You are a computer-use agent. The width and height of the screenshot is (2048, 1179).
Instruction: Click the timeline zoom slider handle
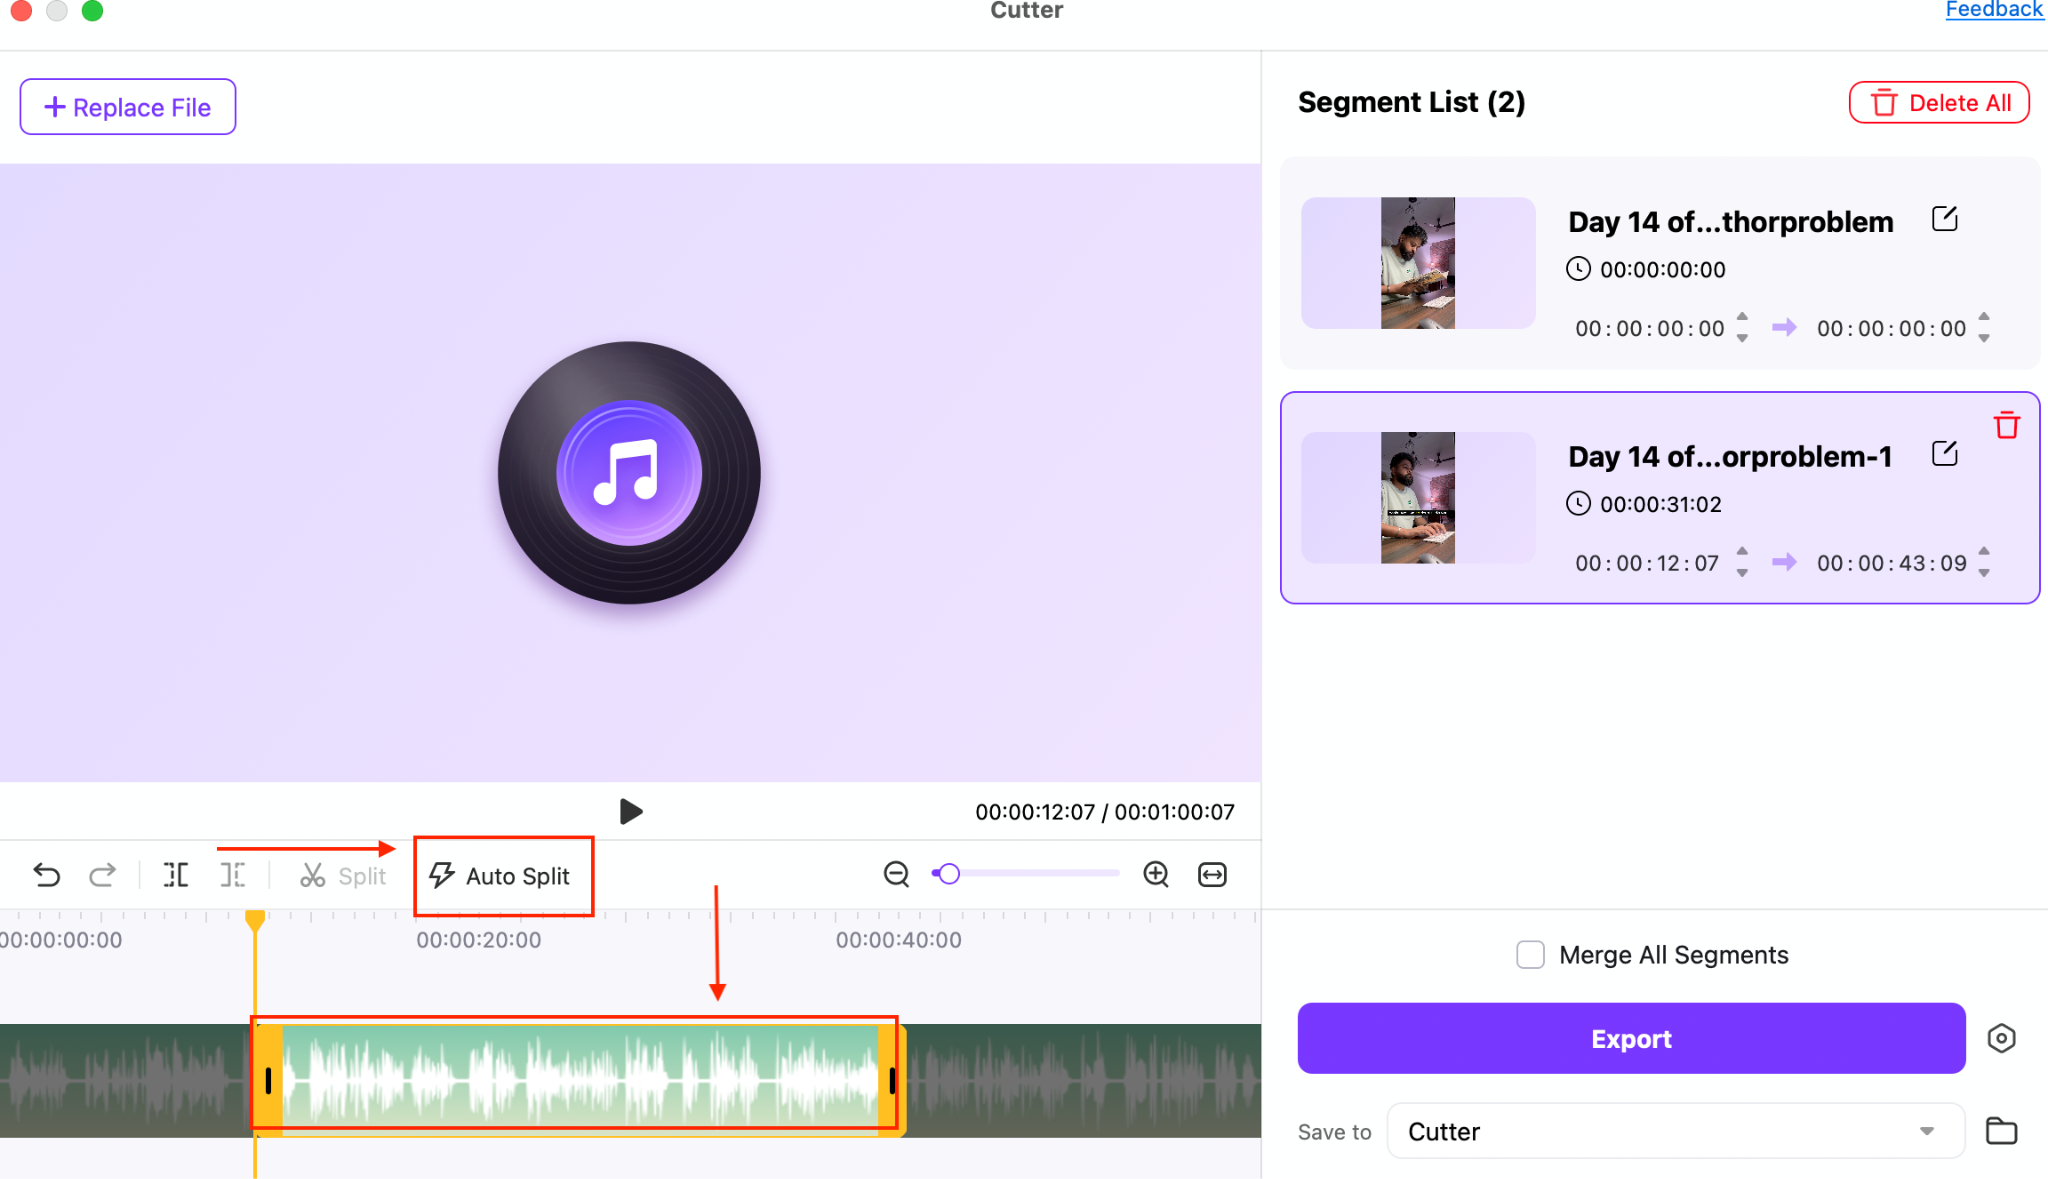(949, 874)
